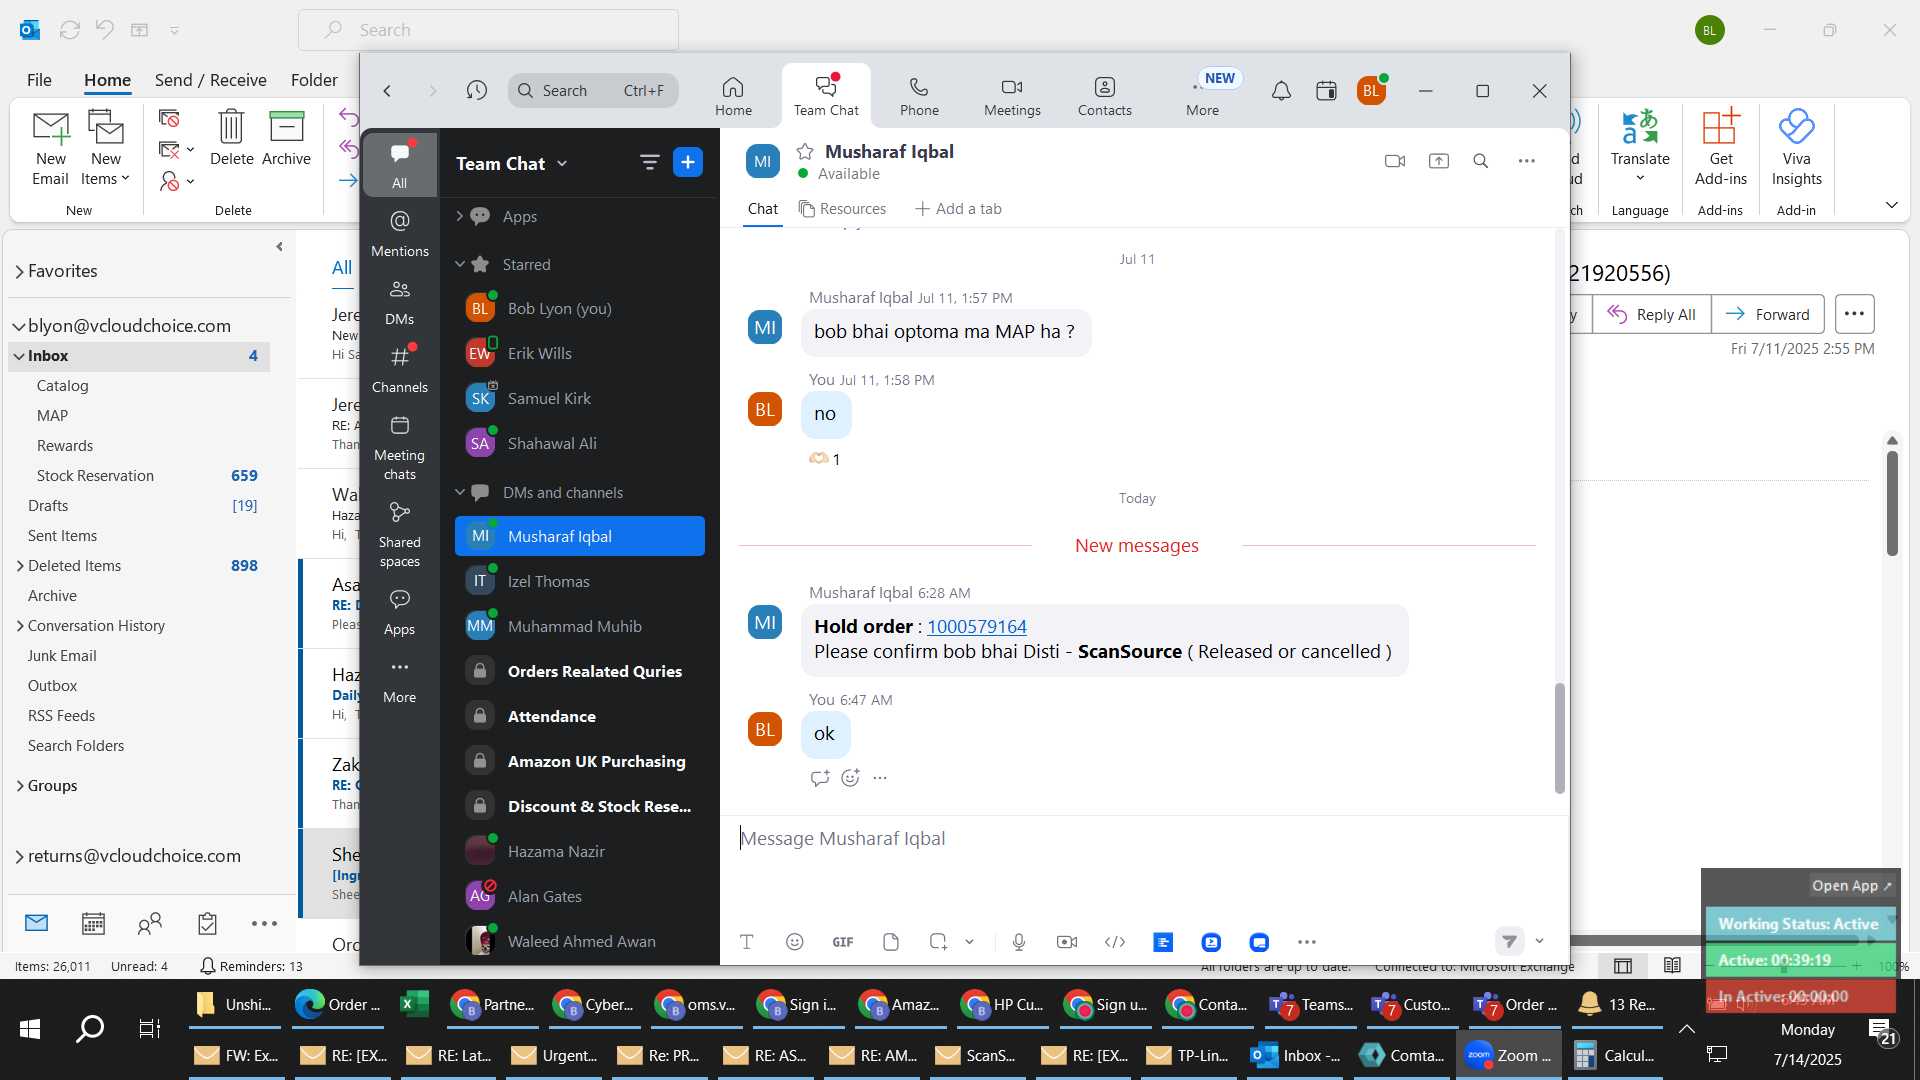
Task: Open Windows Start menu
Action: click(x=30, y=1028)
